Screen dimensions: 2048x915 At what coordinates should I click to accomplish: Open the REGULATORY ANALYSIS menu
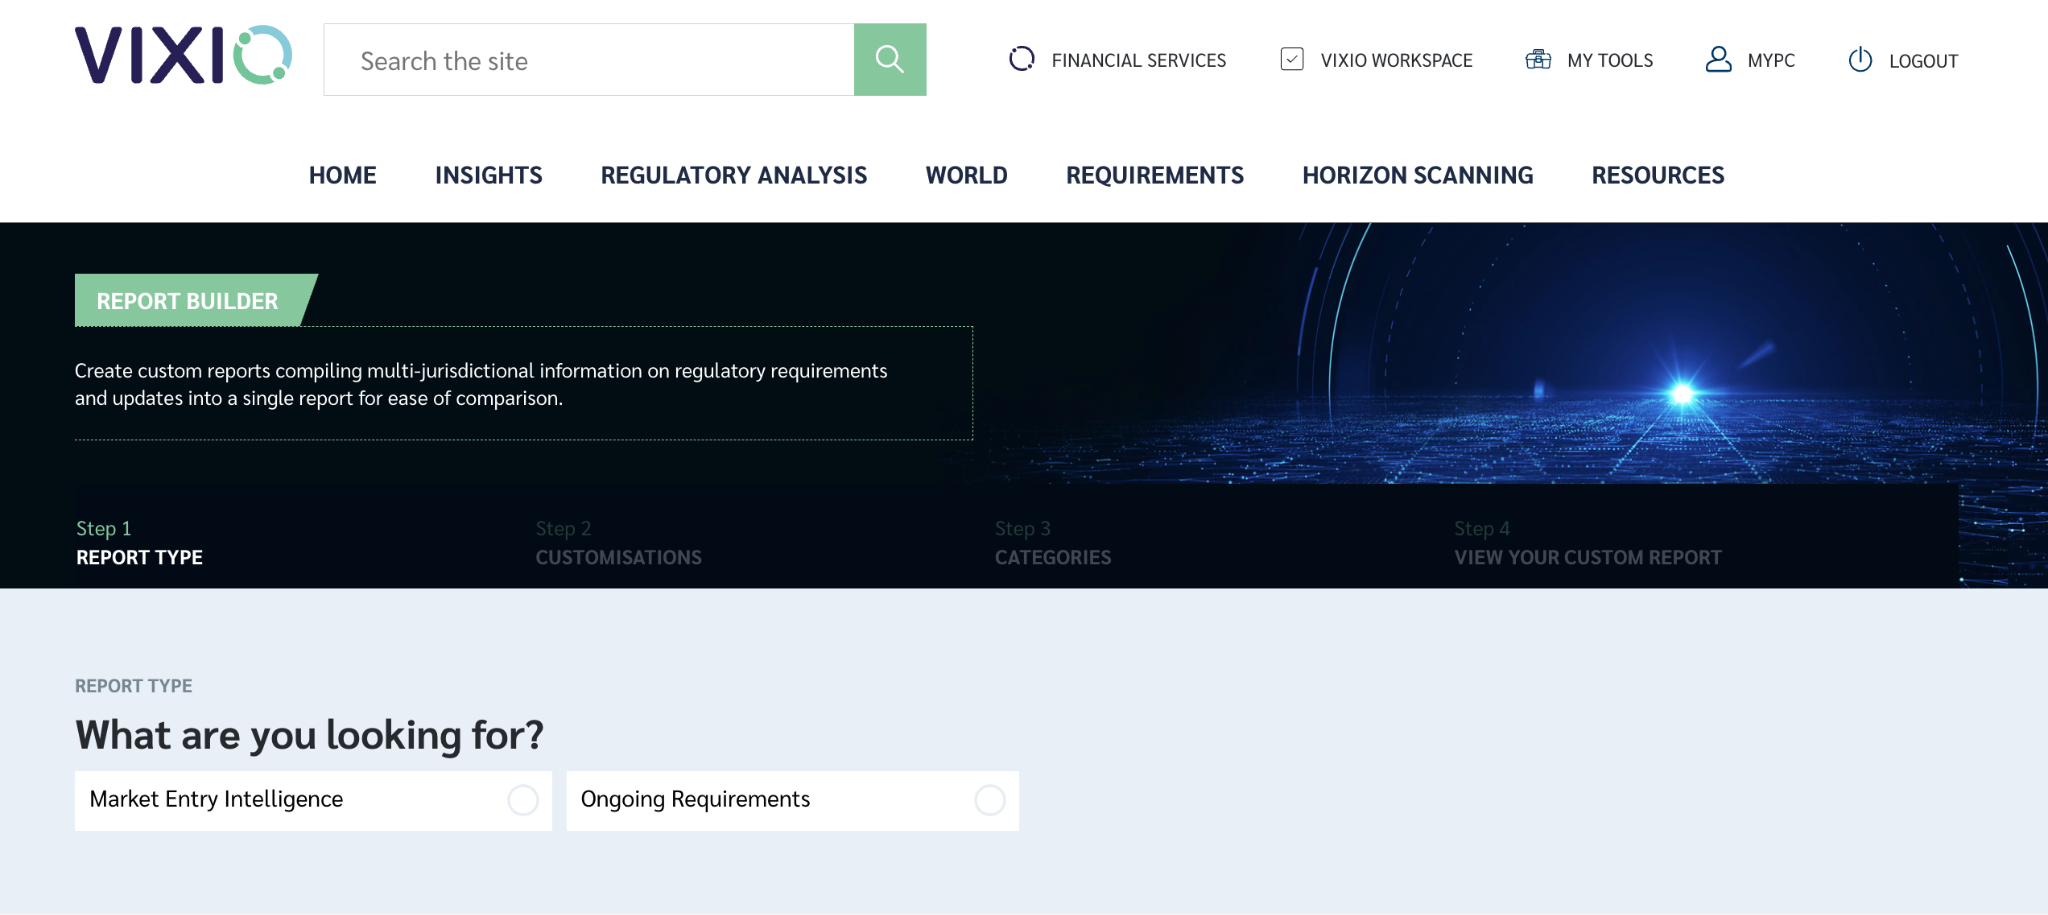coord(734,175)
